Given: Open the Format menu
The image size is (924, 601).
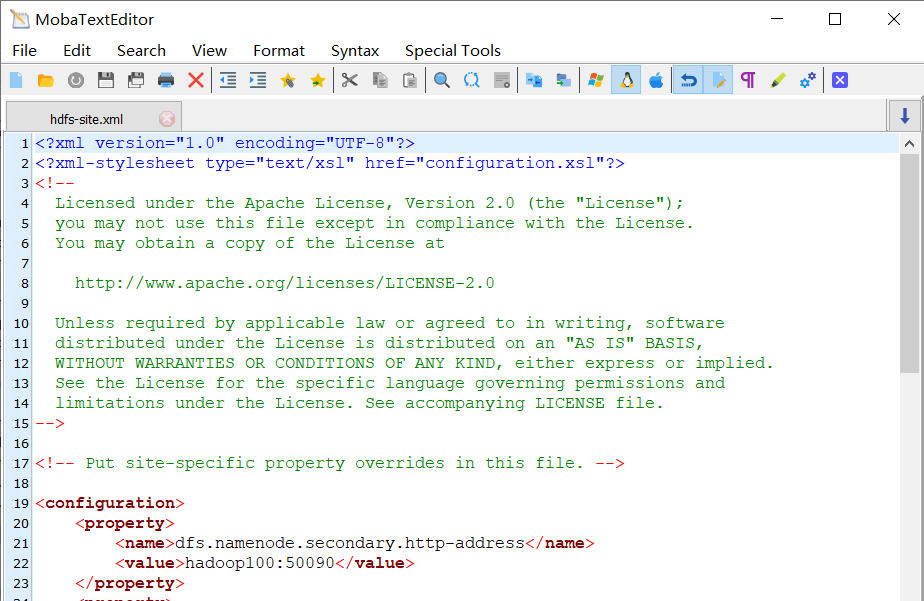Looking at the screenshot, I should [x=279, y=51].
